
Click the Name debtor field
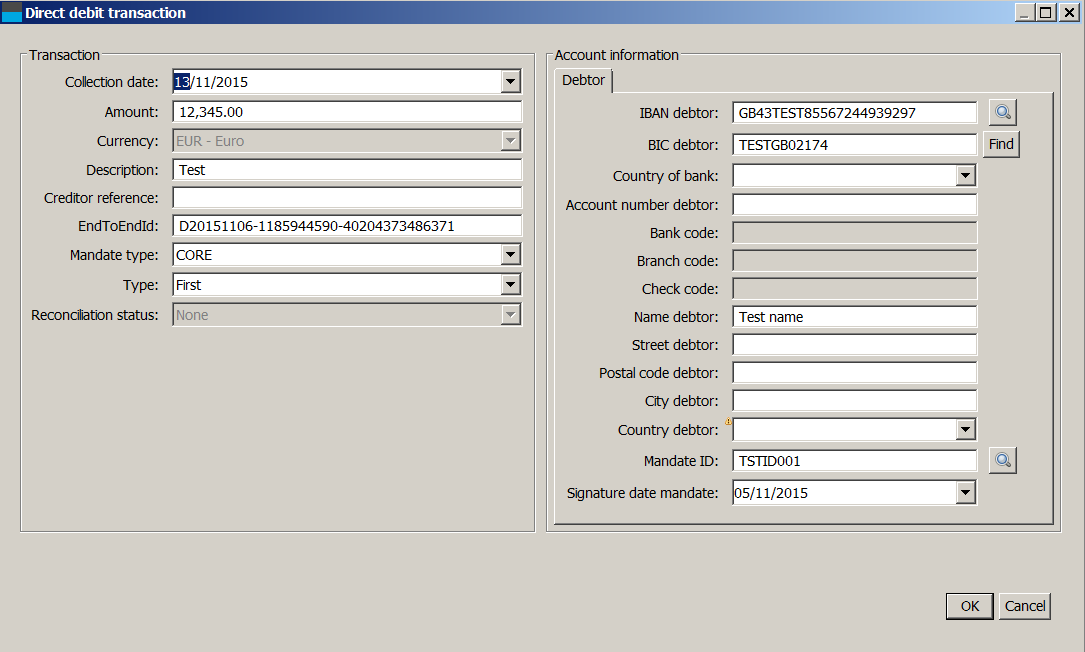tap(855, 317)
